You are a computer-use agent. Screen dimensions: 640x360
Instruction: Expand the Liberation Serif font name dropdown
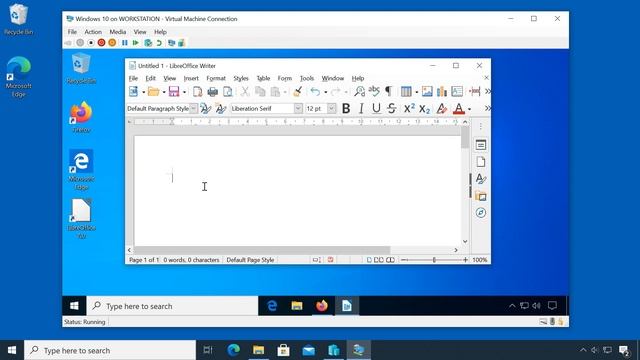point(298,109)
